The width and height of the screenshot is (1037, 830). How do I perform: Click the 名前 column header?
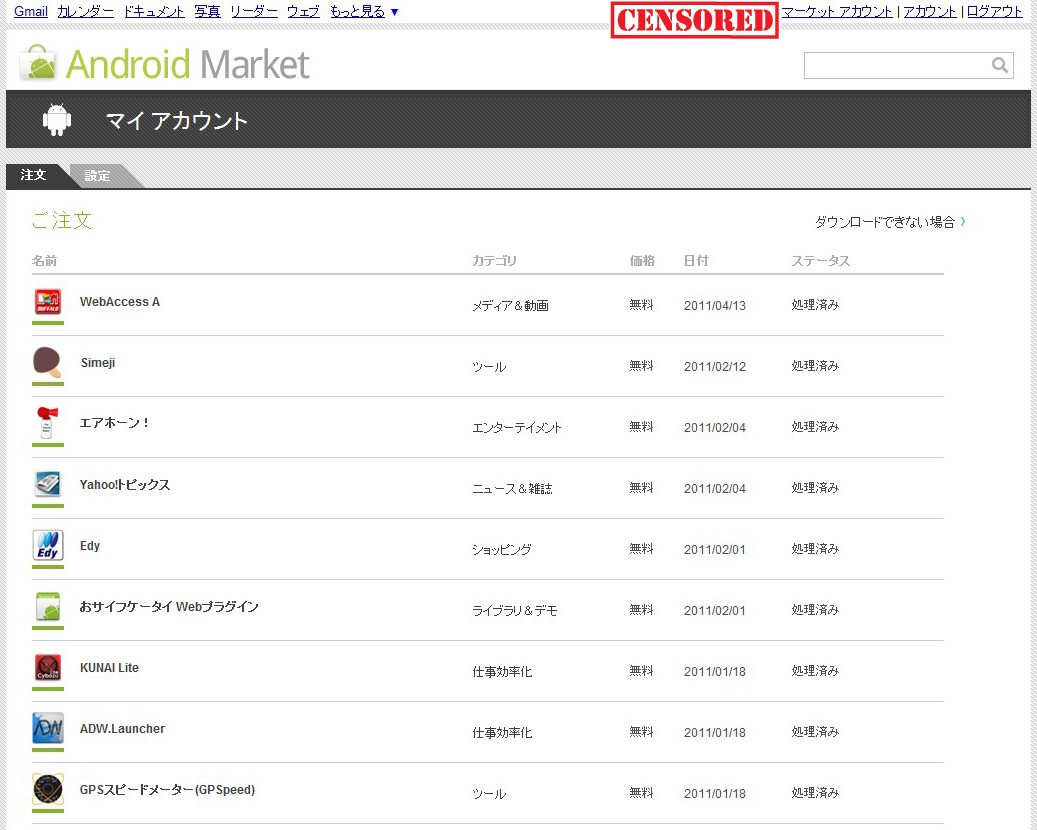click(x=44, y=261)
